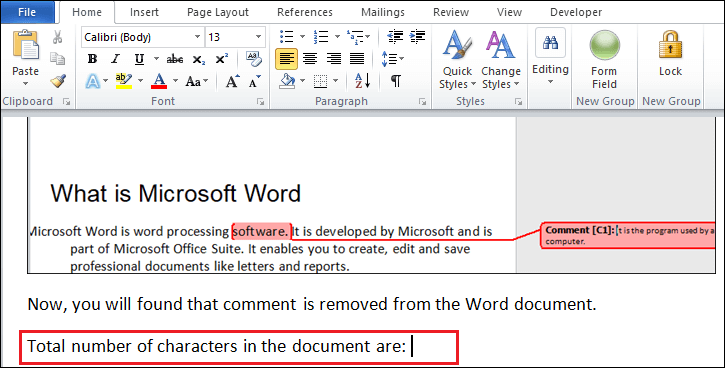Open the Editing binoculars menu
Viewport: 725px width, 368px height.
click(550, 56)
